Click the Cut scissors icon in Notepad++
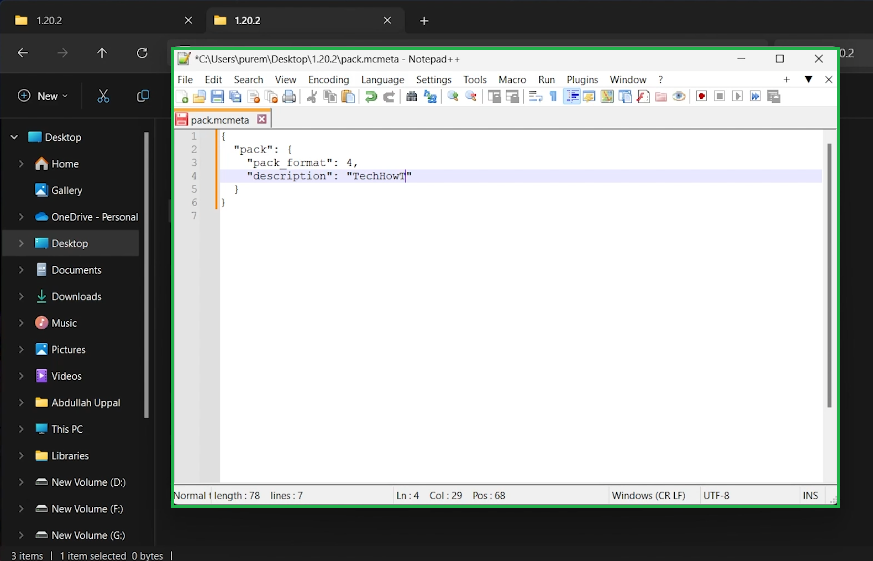Screen dimensions: 873x561 pyautogui.click(x=312, y=97)
